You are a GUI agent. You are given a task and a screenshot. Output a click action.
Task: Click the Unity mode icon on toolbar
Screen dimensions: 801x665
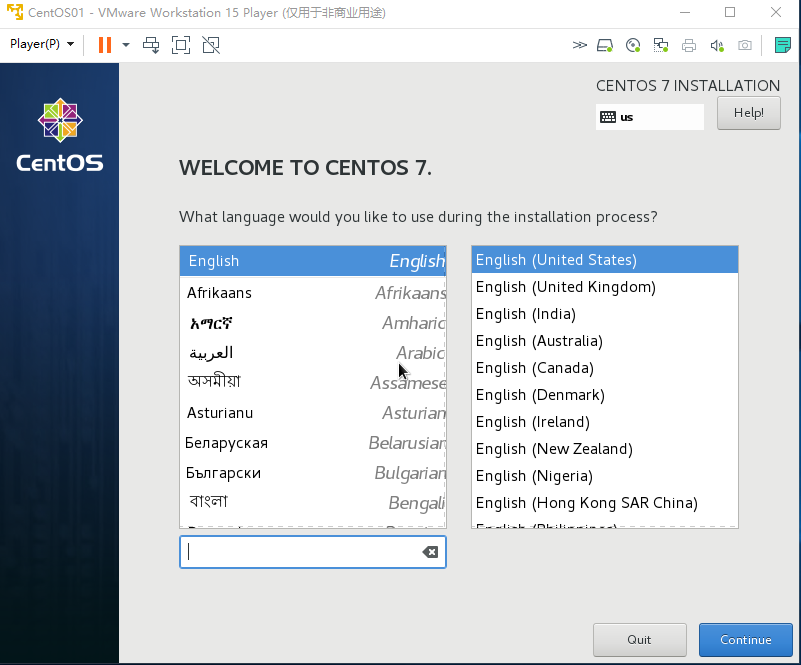tap(210, 45)
